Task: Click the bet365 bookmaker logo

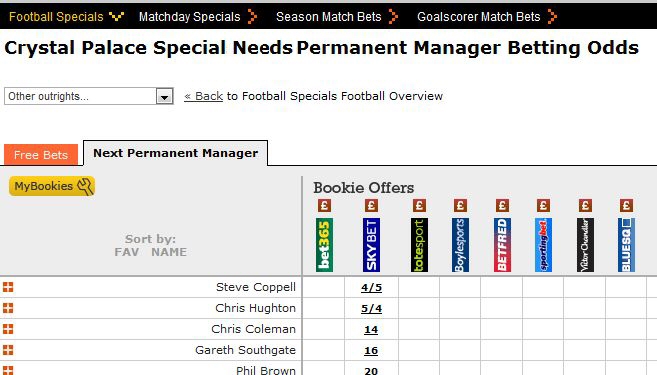Action: 324,245
